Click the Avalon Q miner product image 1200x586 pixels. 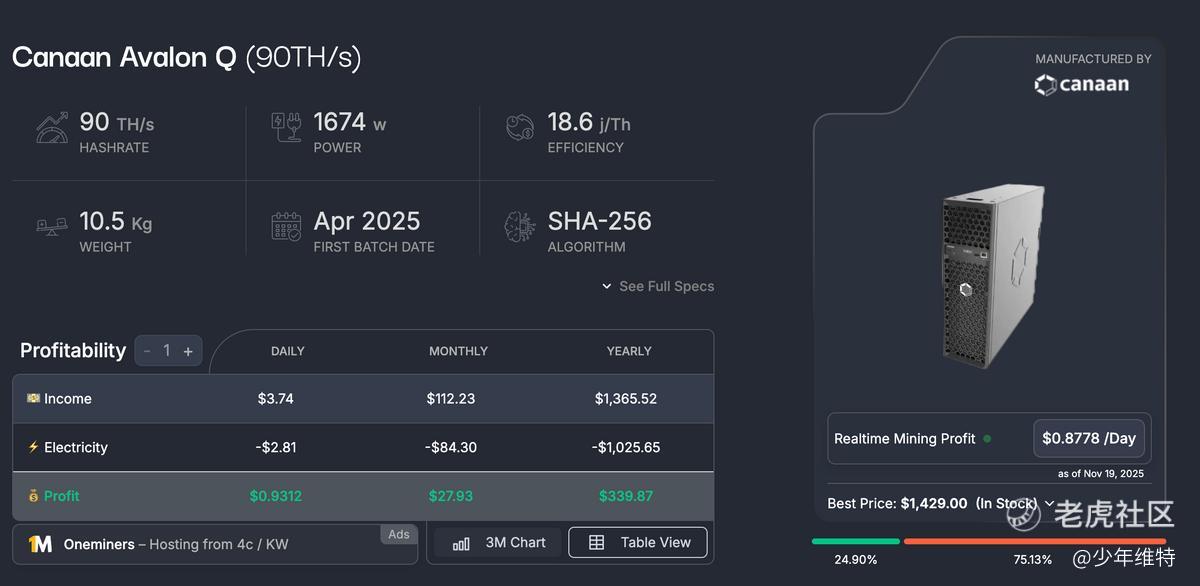click(x=992, y=275)
